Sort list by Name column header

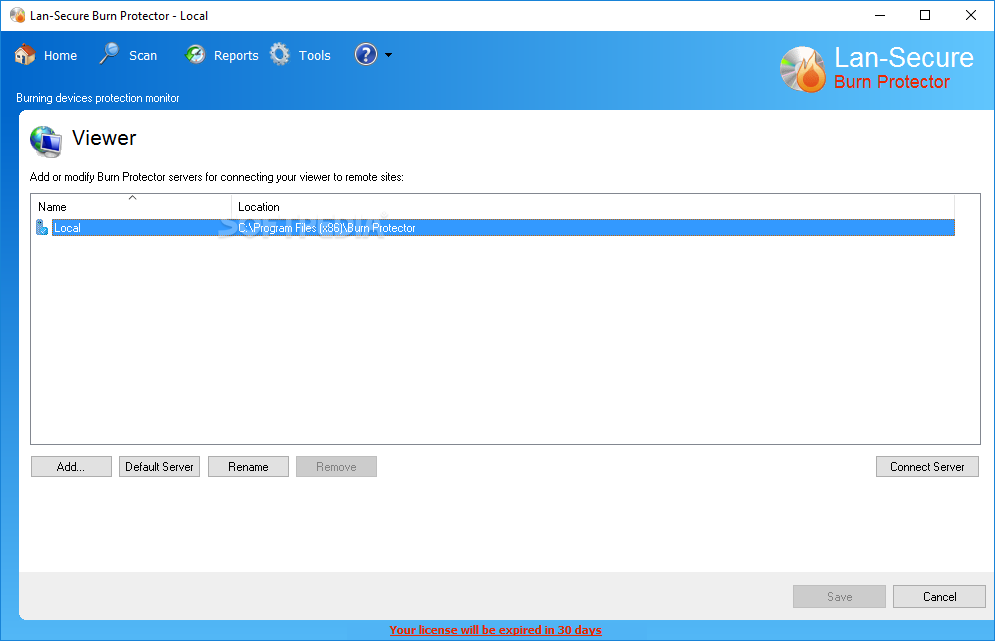131,207
